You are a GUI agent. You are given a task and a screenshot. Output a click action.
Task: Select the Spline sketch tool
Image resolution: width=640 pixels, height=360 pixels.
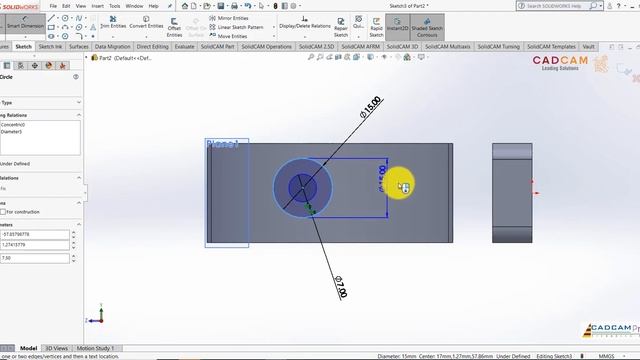point(79,18)
